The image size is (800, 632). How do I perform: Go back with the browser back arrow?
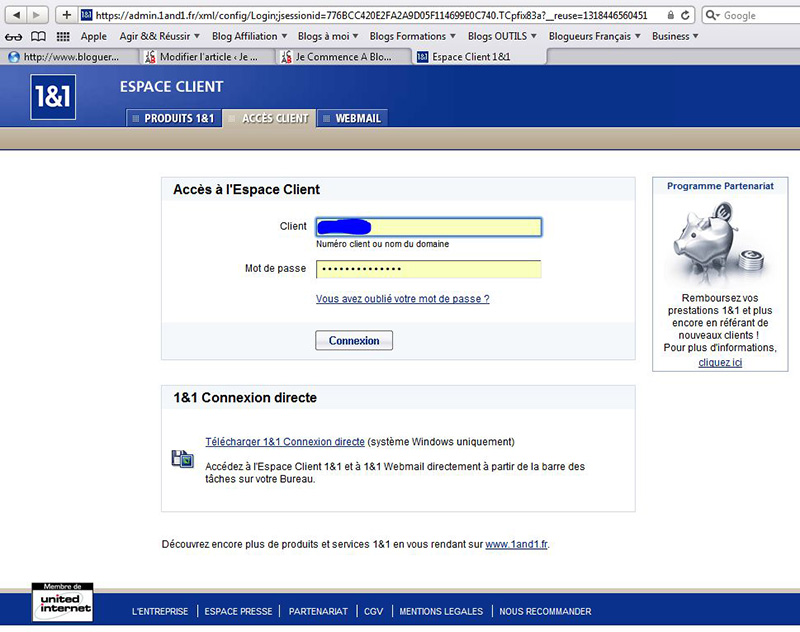click(x=16, y=15)
